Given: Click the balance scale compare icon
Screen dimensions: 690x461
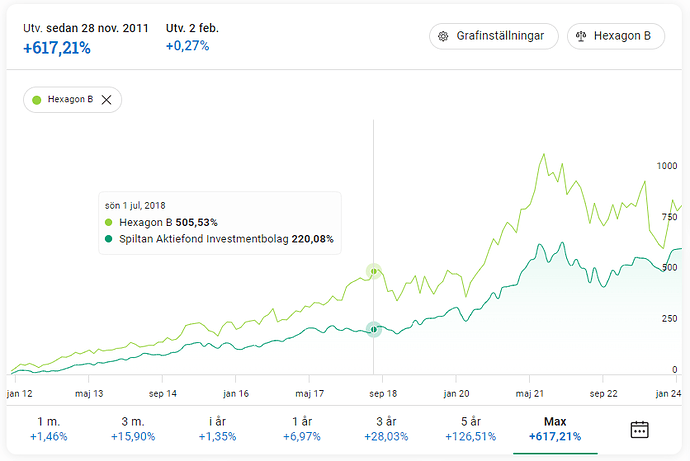Looking at the screenshot, I should [581, 36].
